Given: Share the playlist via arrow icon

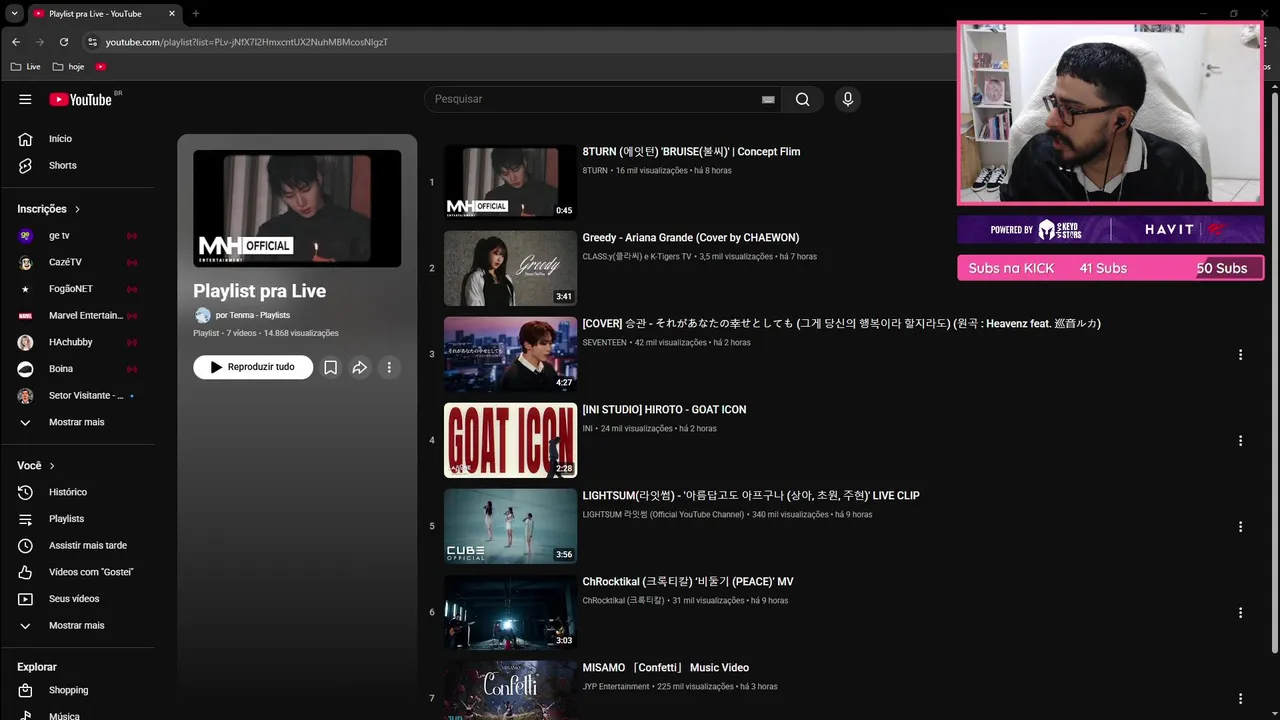Looking at the screenshot, I should point(360,367).
